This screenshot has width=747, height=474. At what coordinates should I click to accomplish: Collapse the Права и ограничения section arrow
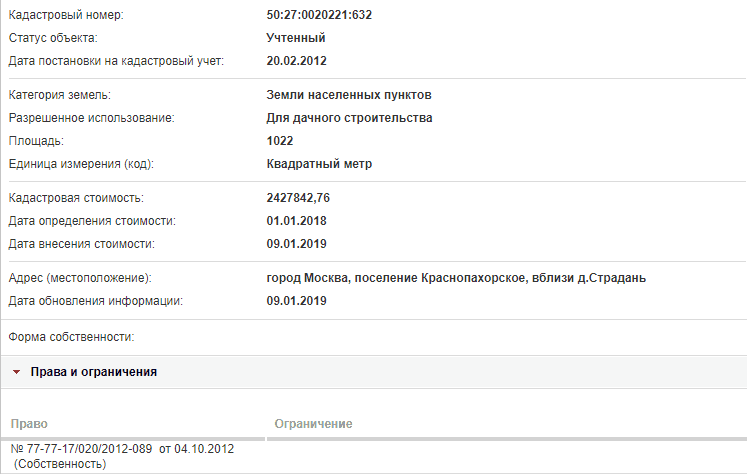pyautogui.click(x=17, y=372)
